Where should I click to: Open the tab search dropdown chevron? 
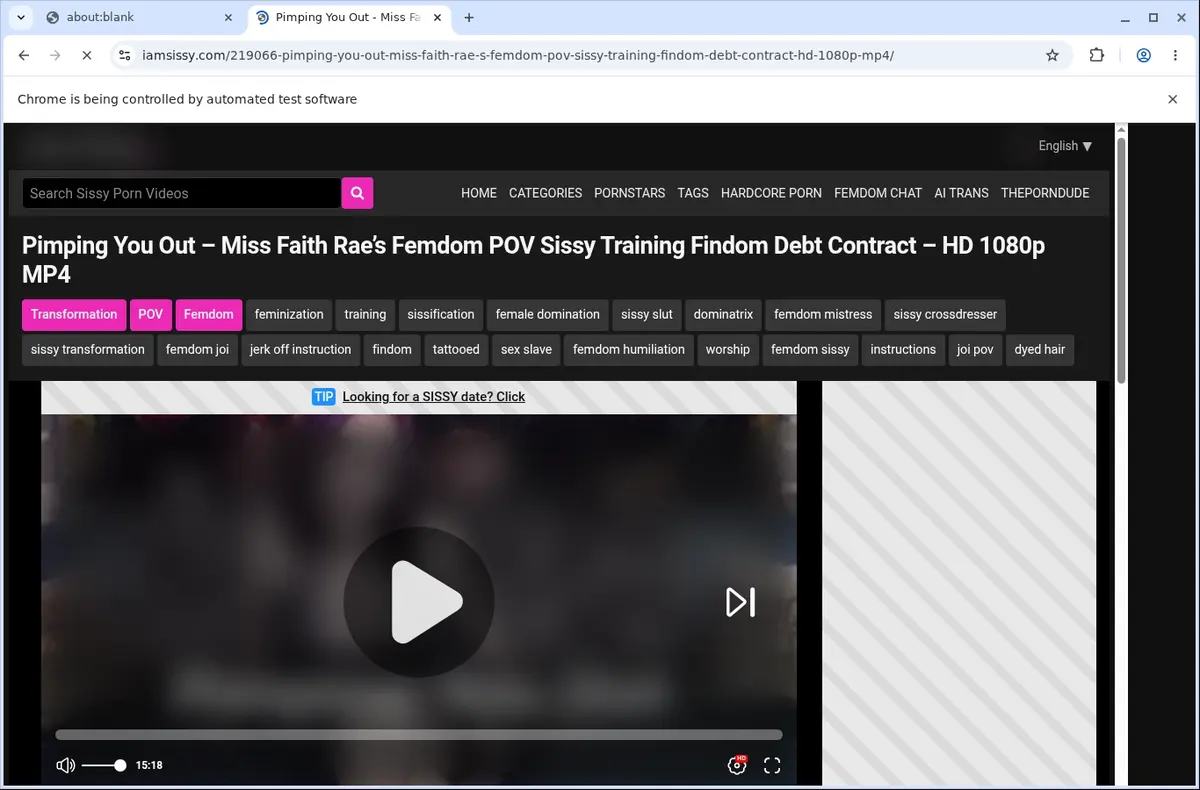tap(21, 17)
